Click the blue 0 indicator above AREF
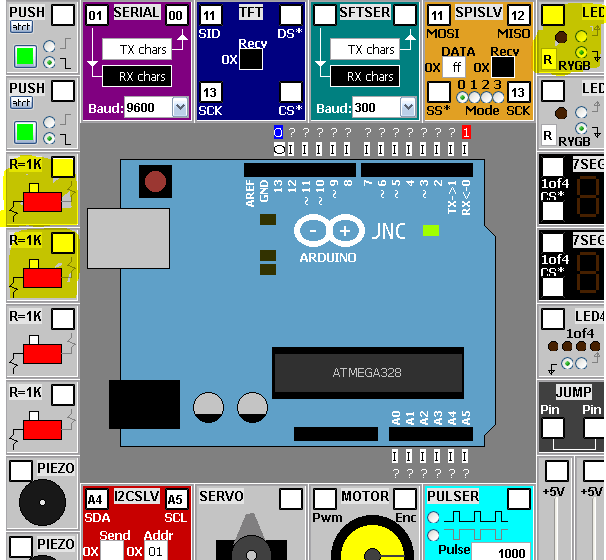This screenshot has height=560, width=606. coord(278,133)
